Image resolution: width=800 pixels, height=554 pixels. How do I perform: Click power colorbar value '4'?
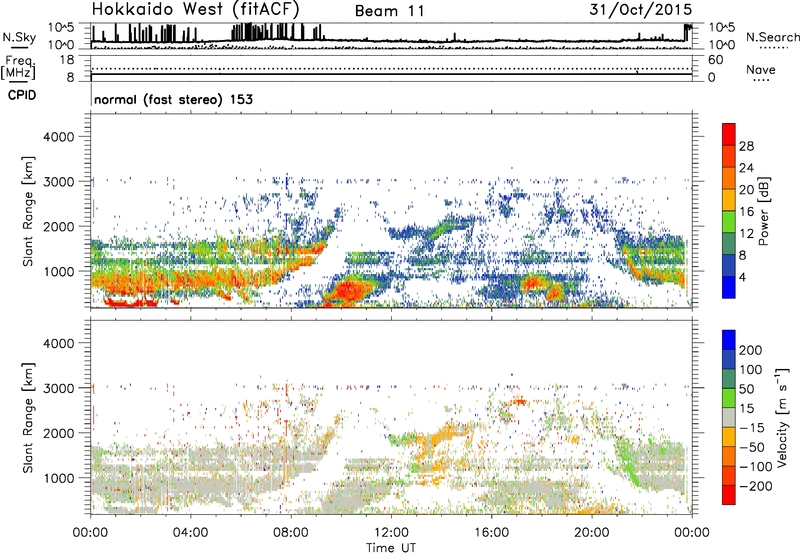click(x=742, y=277)
